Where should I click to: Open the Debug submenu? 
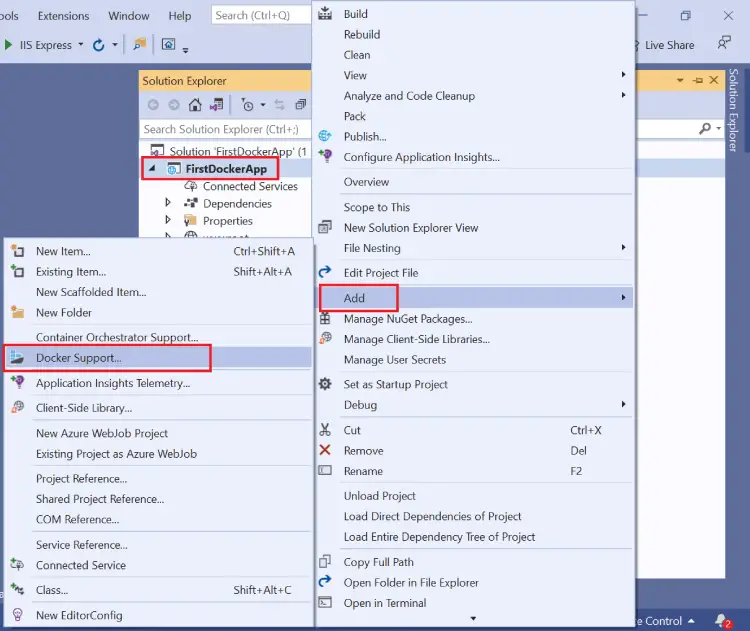click(x=623, y=404)
